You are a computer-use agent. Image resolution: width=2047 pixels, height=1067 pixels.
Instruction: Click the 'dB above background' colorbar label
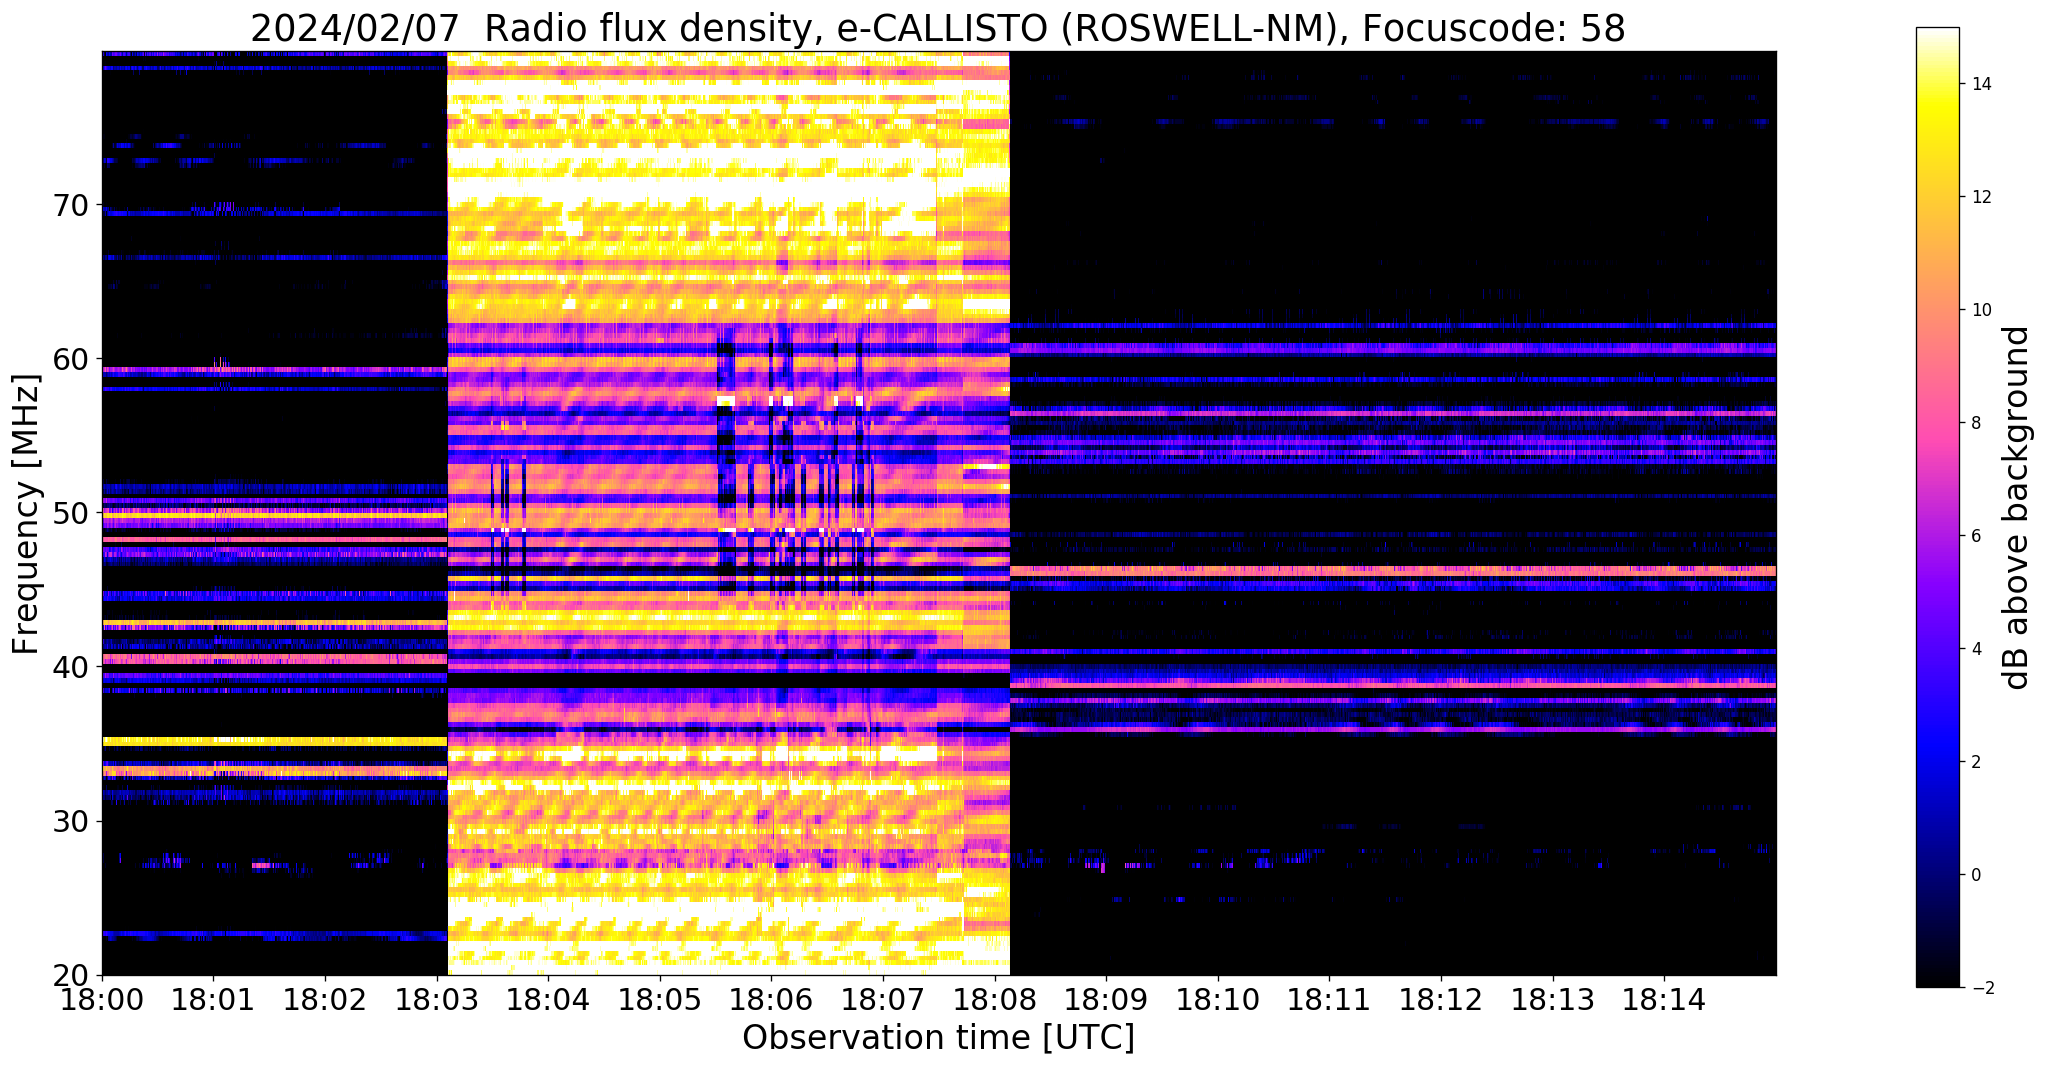[2017, 507]
